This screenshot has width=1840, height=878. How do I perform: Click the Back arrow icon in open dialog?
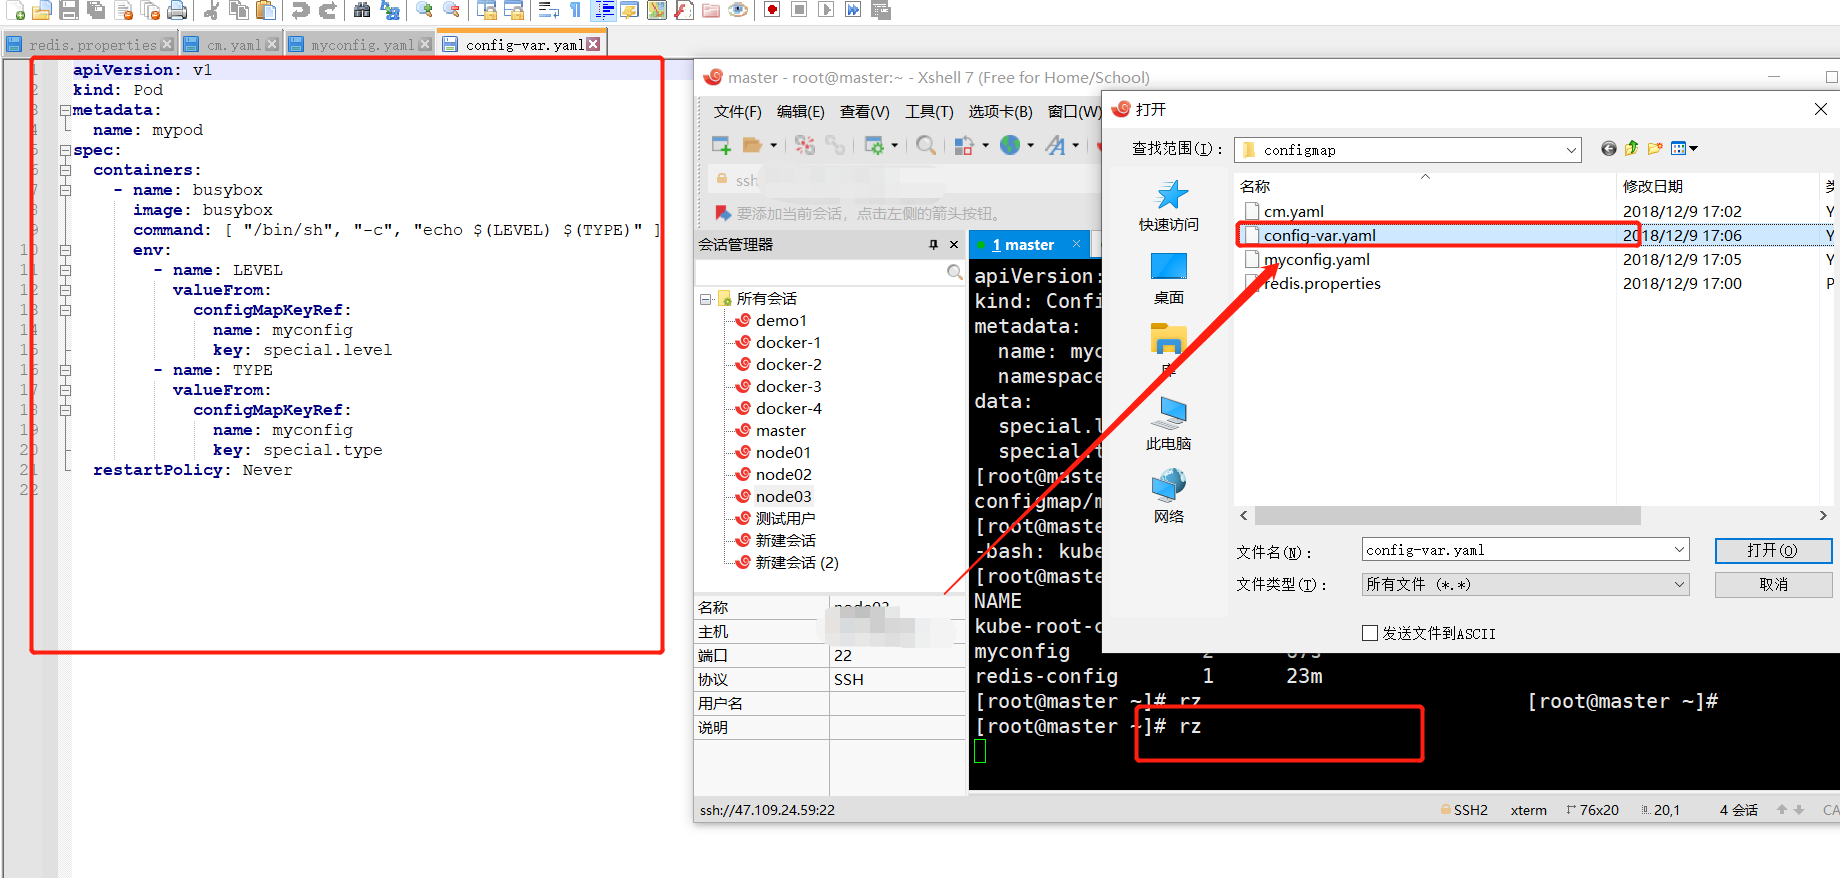[x=1608, y=149]
